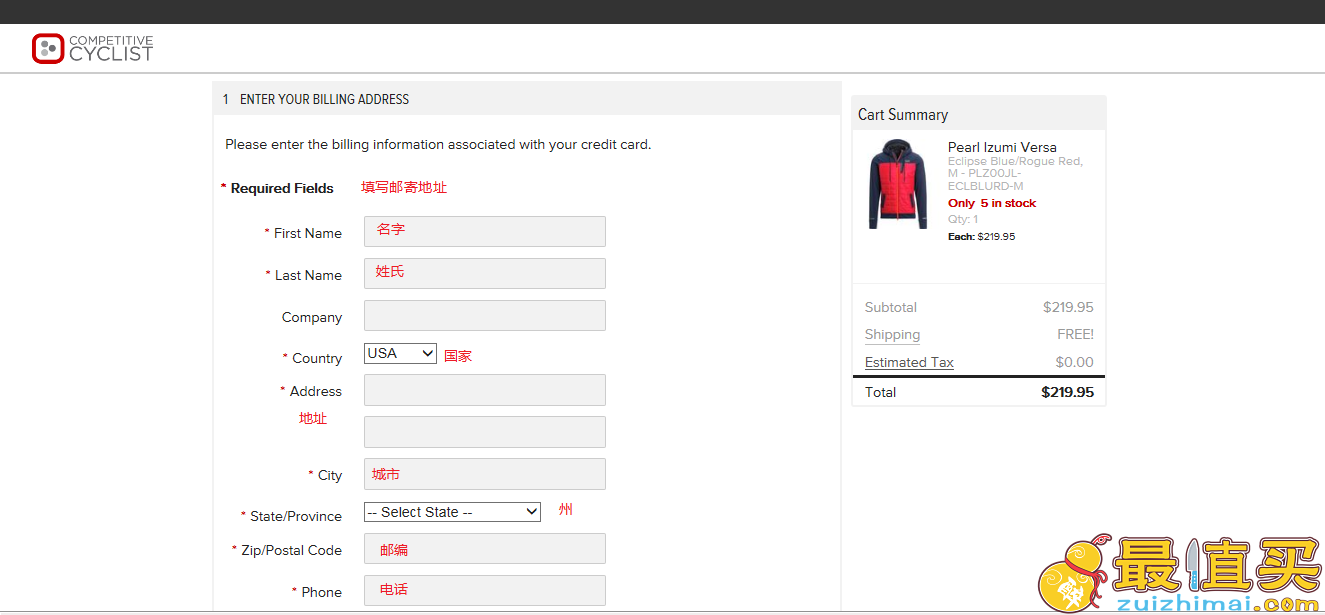The image size is (1325, 615).
Task: Click into the Company field
Action: (x=485, y=315)
